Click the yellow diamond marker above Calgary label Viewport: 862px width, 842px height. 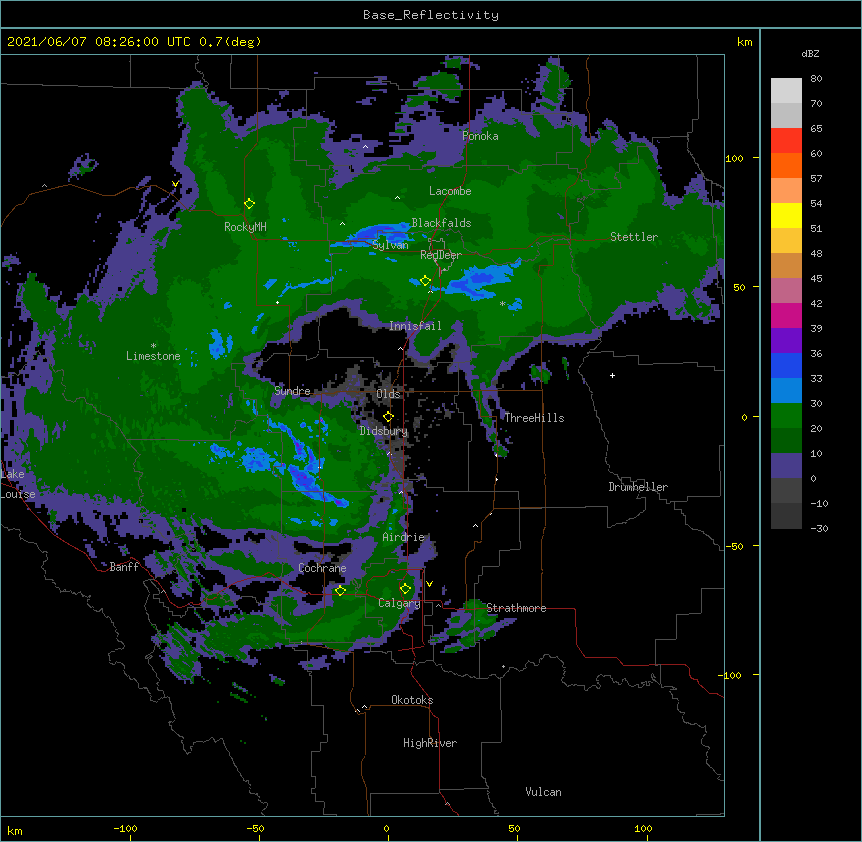point(405,589)
